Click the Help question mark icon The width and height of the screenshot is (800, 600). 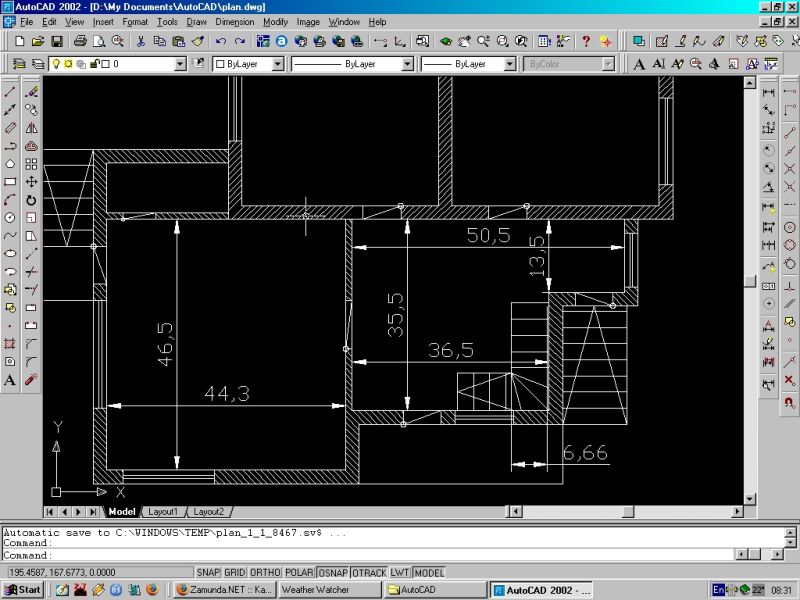click(586, 41)
